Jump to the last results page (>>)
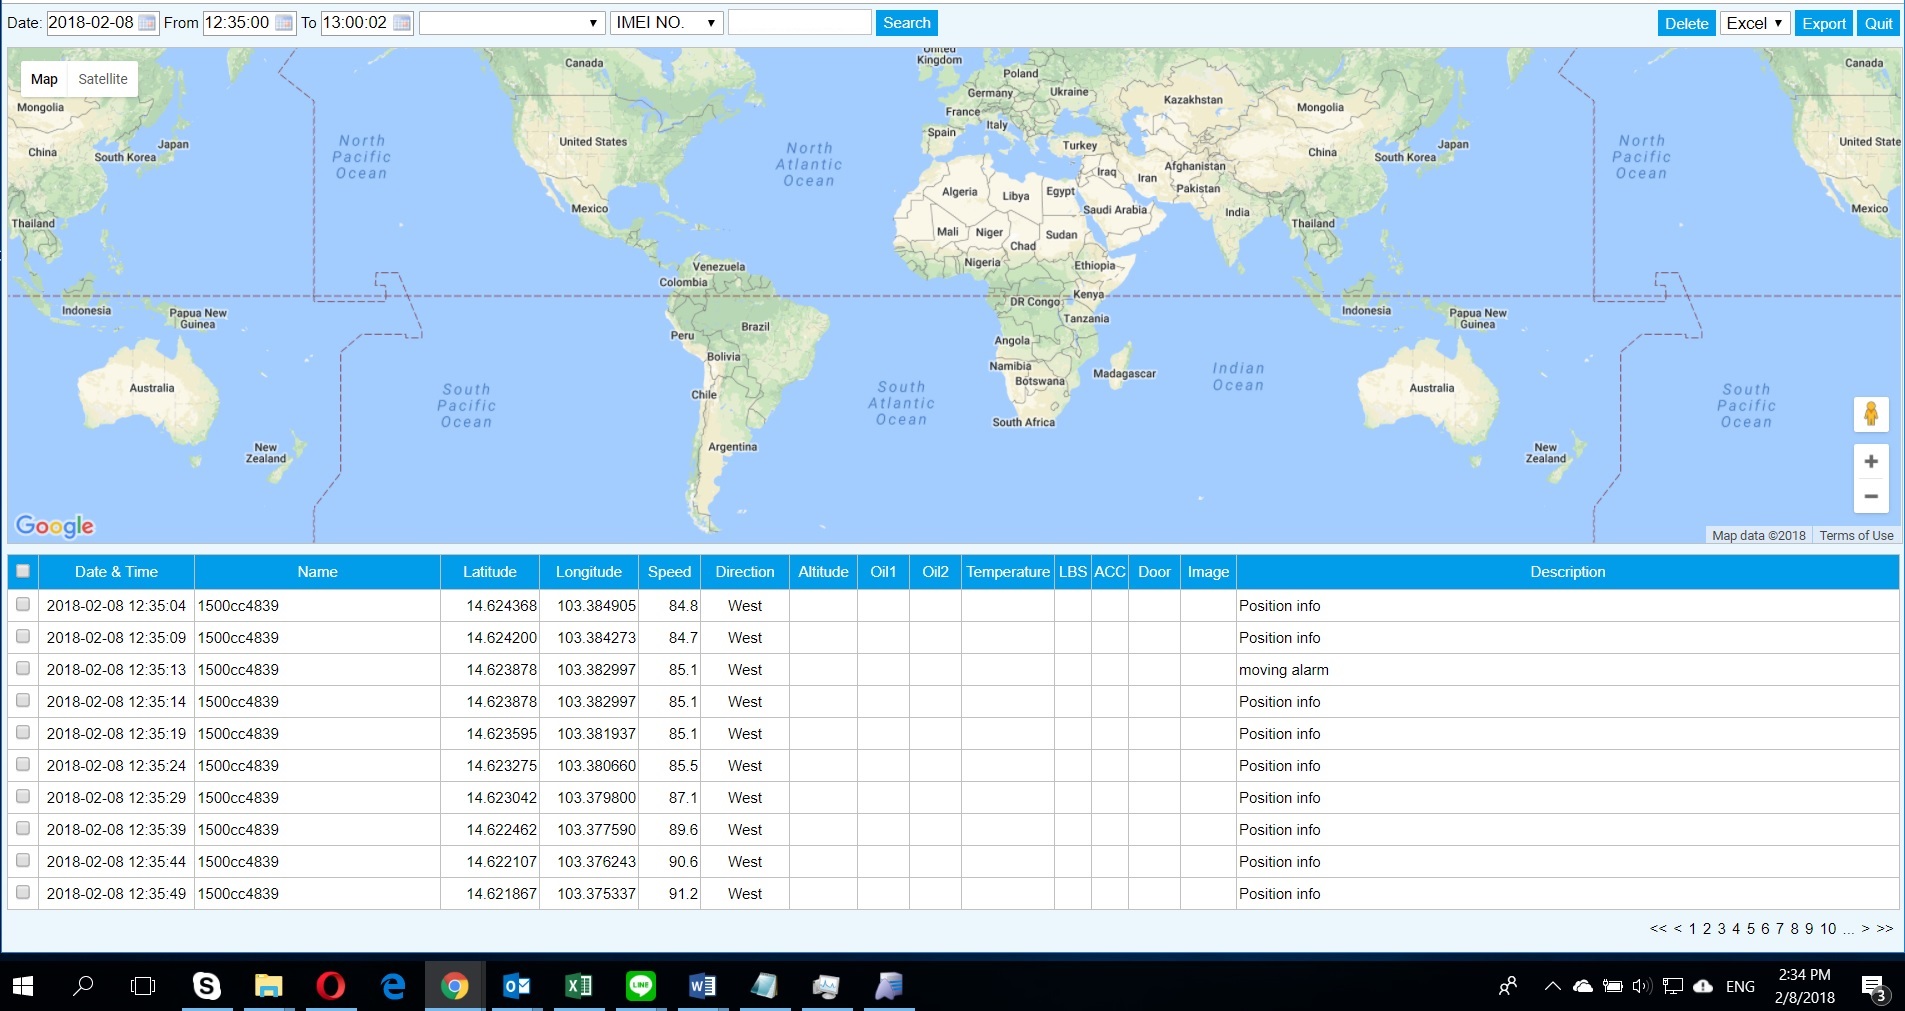 click(x=1885, y=929)
